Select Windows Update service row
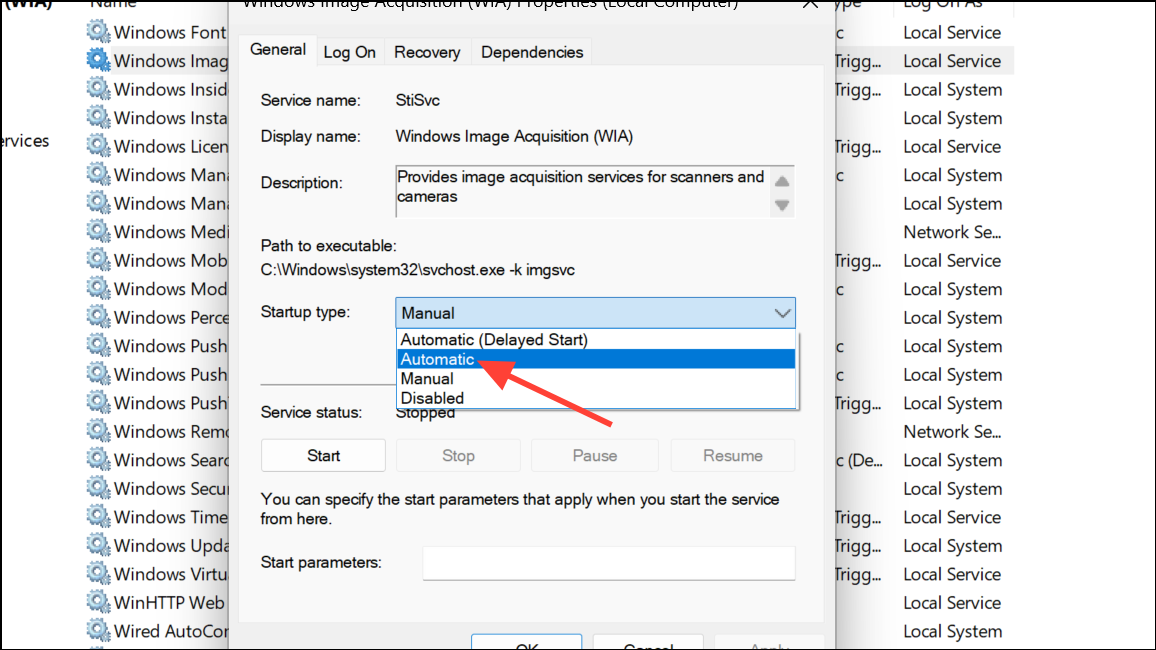Screen dimensions: 1156x650 tap(157, 545)
